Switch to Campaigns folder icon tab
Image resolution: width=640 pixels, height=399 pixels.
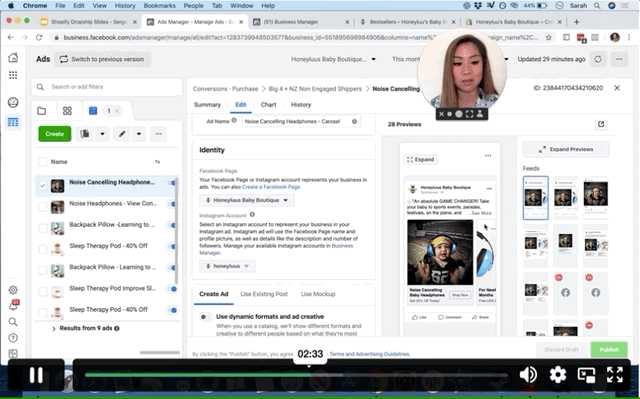42,111
